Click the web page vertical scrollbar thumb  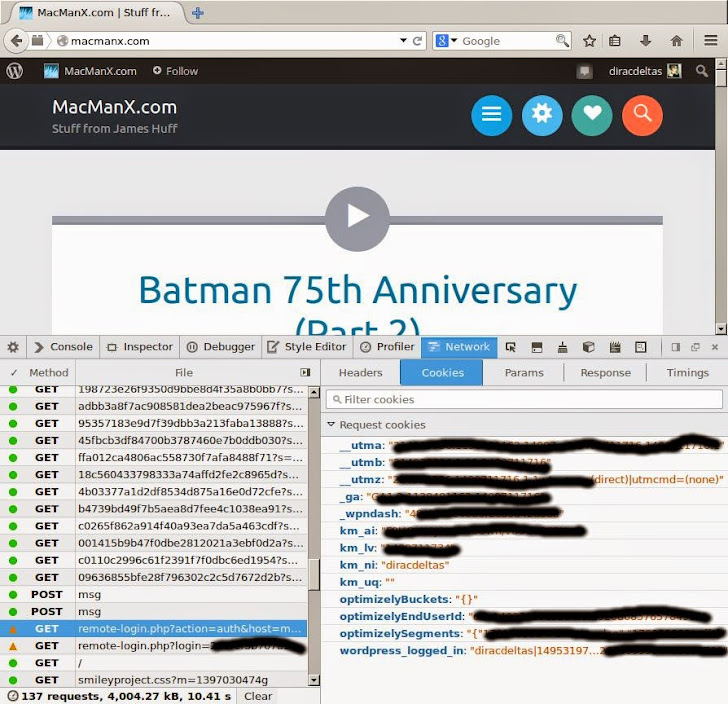tap(721, 78)
